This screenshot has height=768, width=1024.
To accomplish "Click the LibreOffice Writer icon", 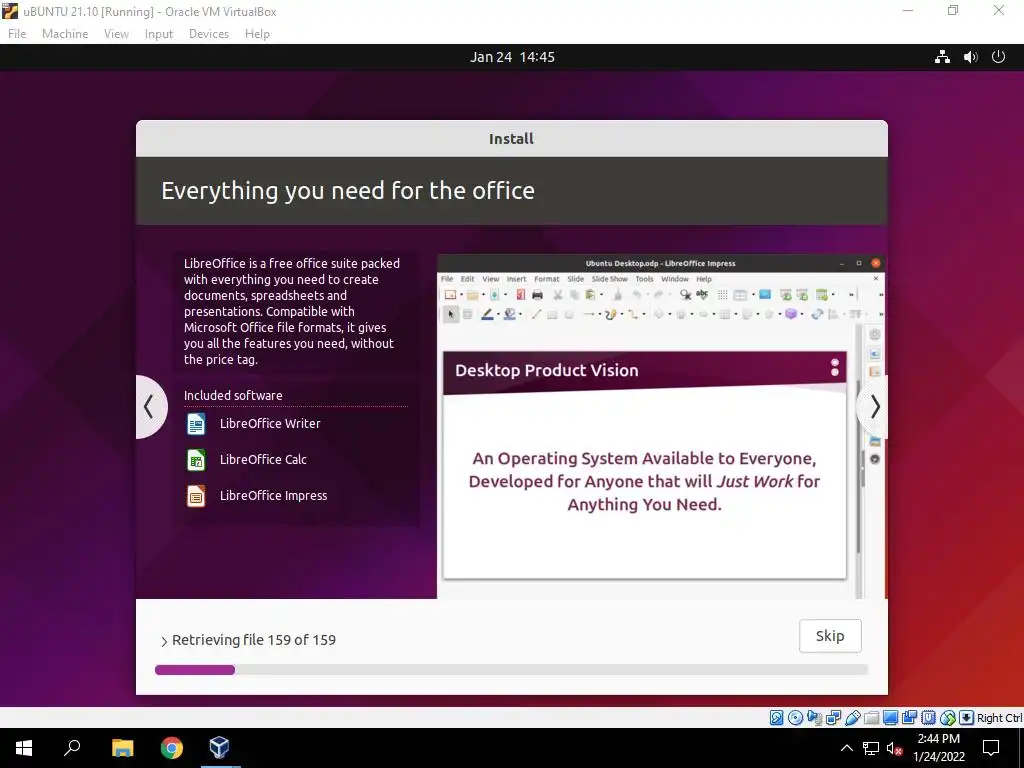I will point(196,424).
